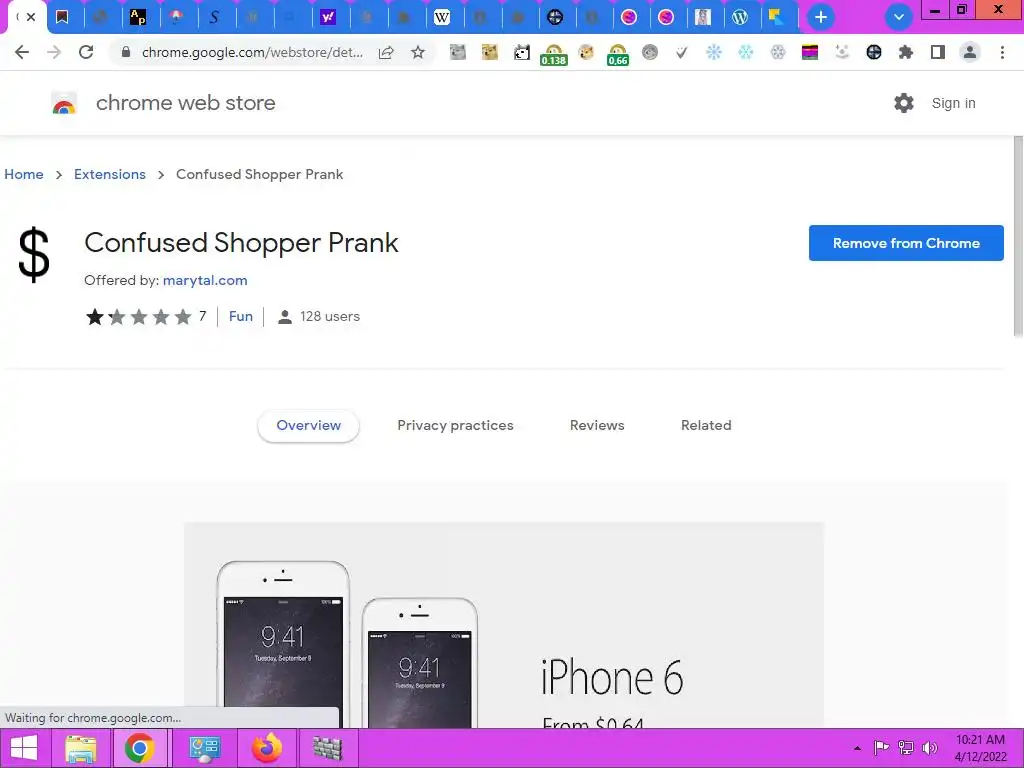
Task: Open the profile avatar menu
Action: [x=970, y=52]
